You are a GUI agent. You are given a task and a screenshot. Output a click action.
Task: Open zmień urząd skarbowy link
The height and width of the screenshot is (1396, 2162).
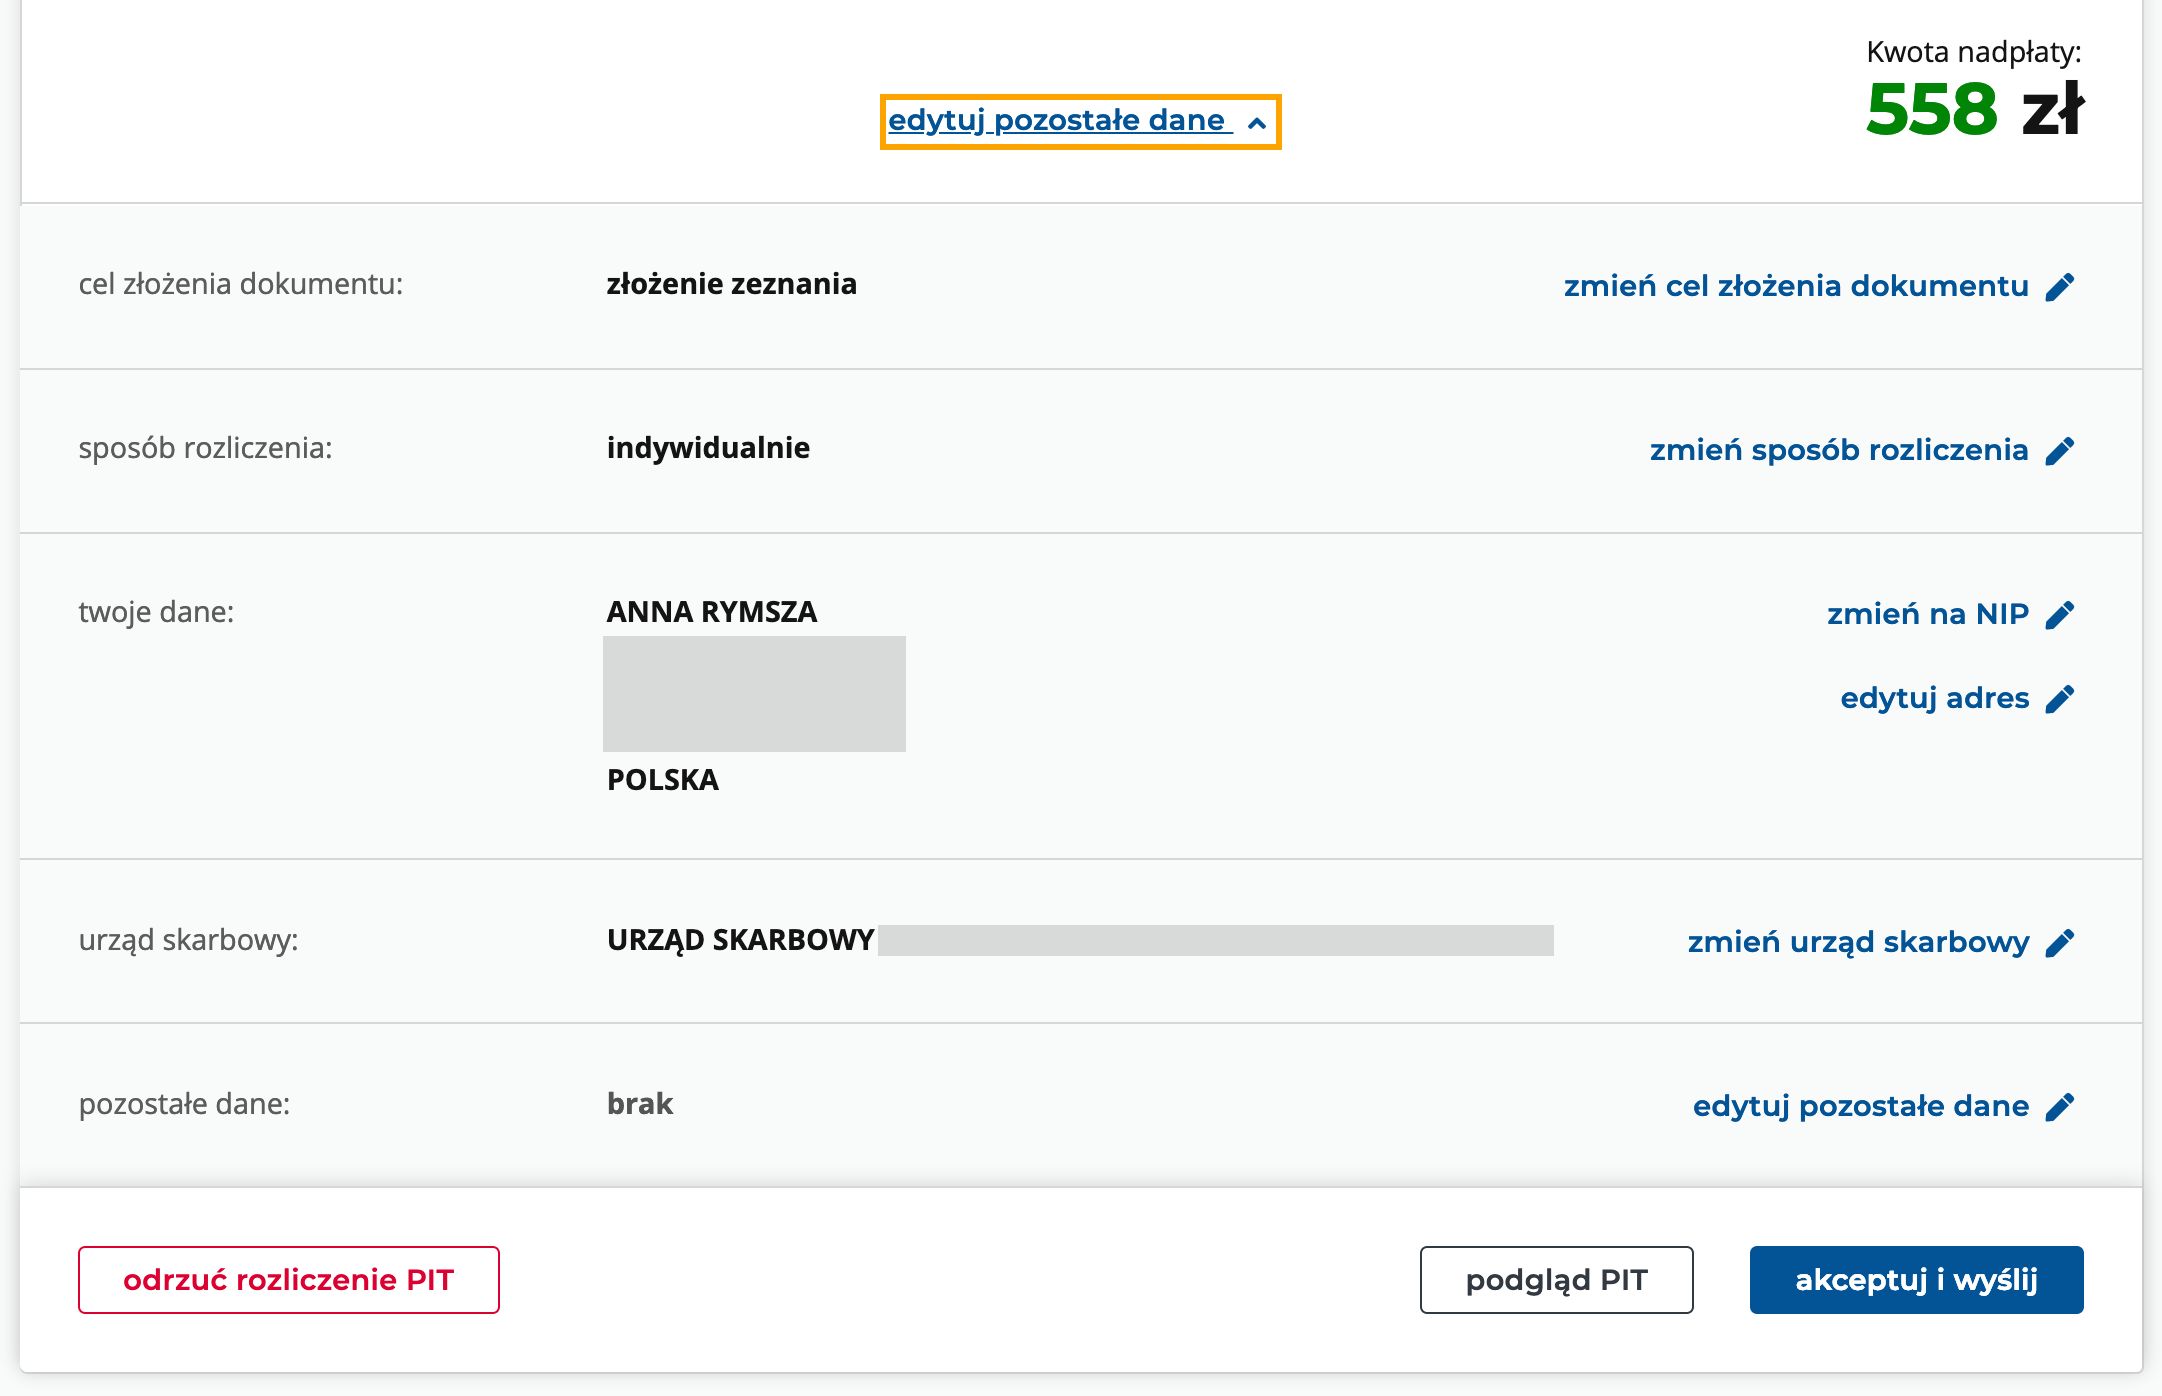pos(1858,942)
